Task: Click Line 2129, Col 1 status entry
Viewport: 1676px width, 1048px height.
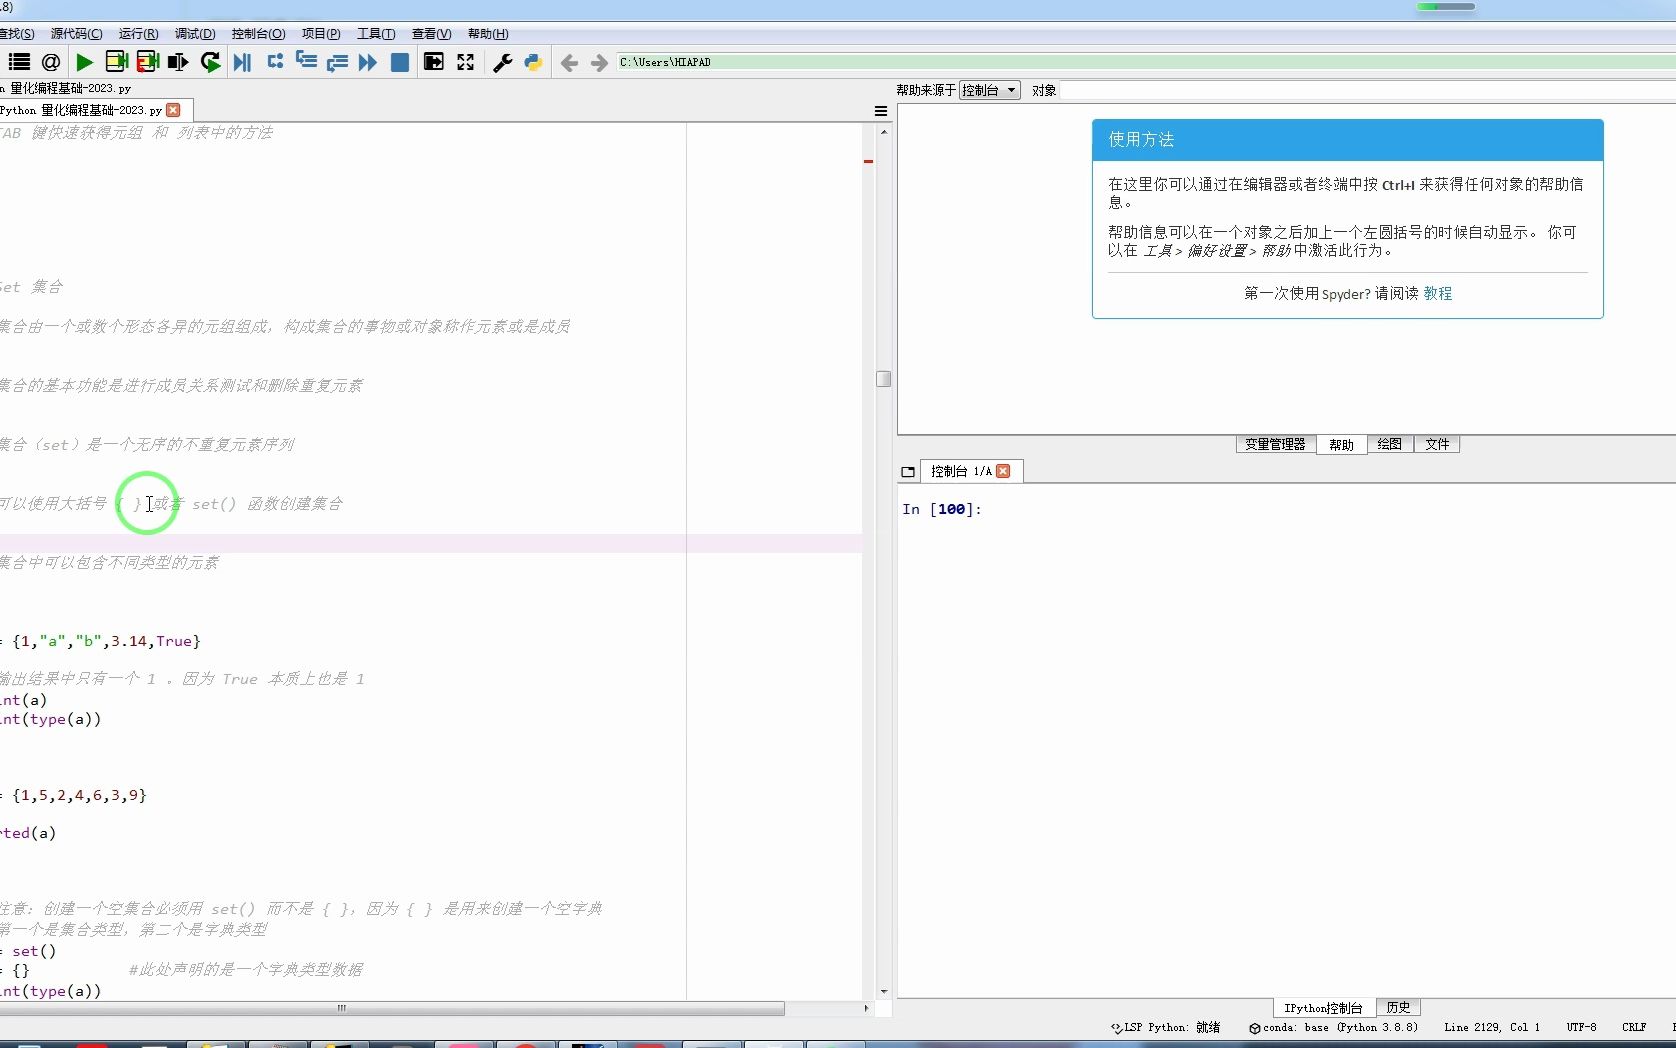Action: [x=1491, y=1028]
